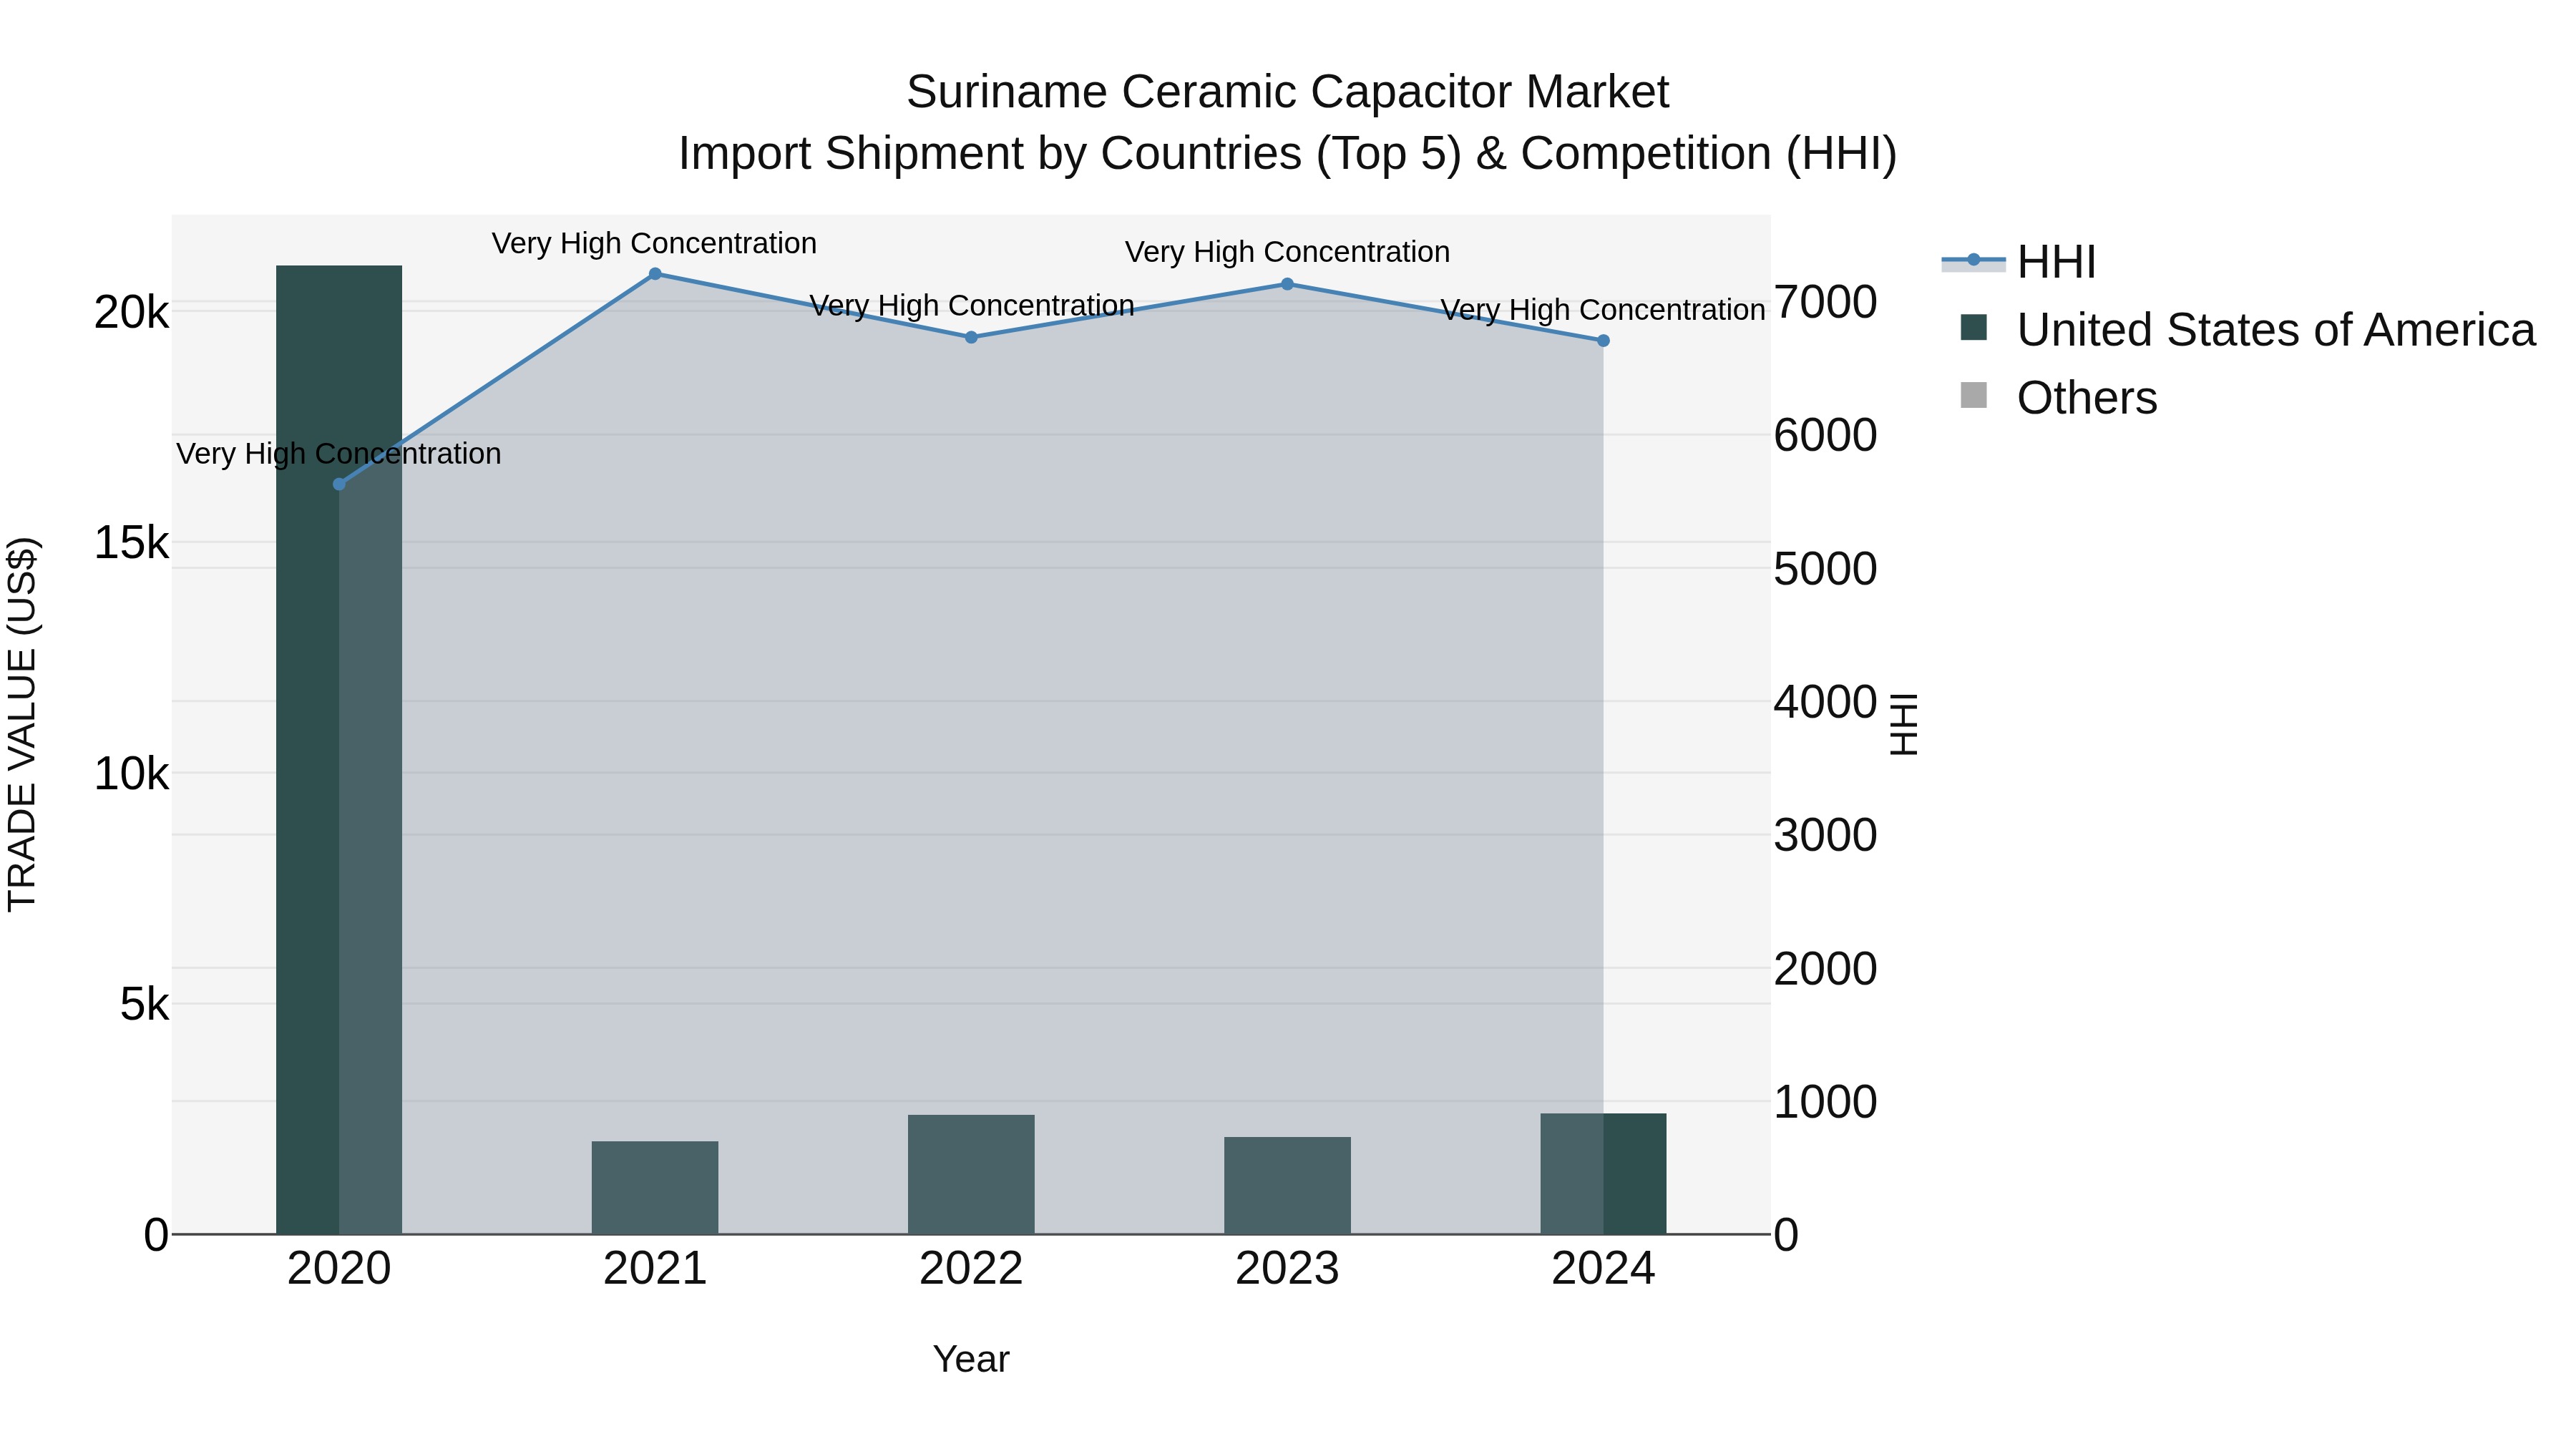2576x1449 pixels.
Task: Click the Import Shipment by Countries subtitle
Action: point(1287,154)
